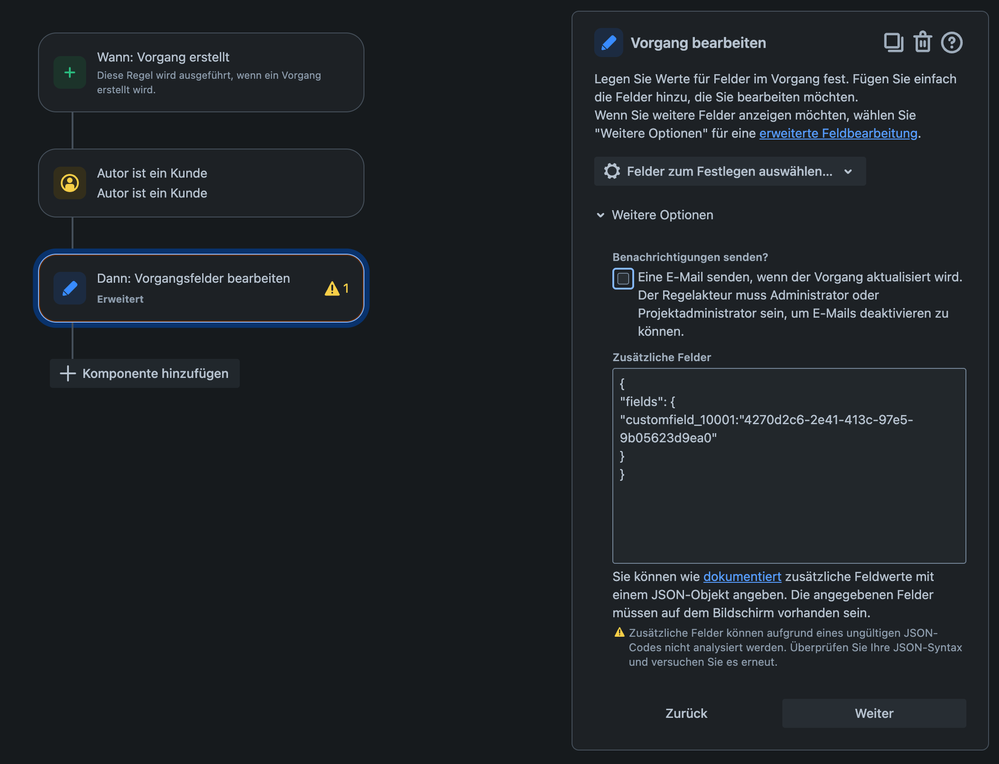This screenshot has width=999, height=764.
Task: Click the gear icon in the field selector
Action: (612, 171)
